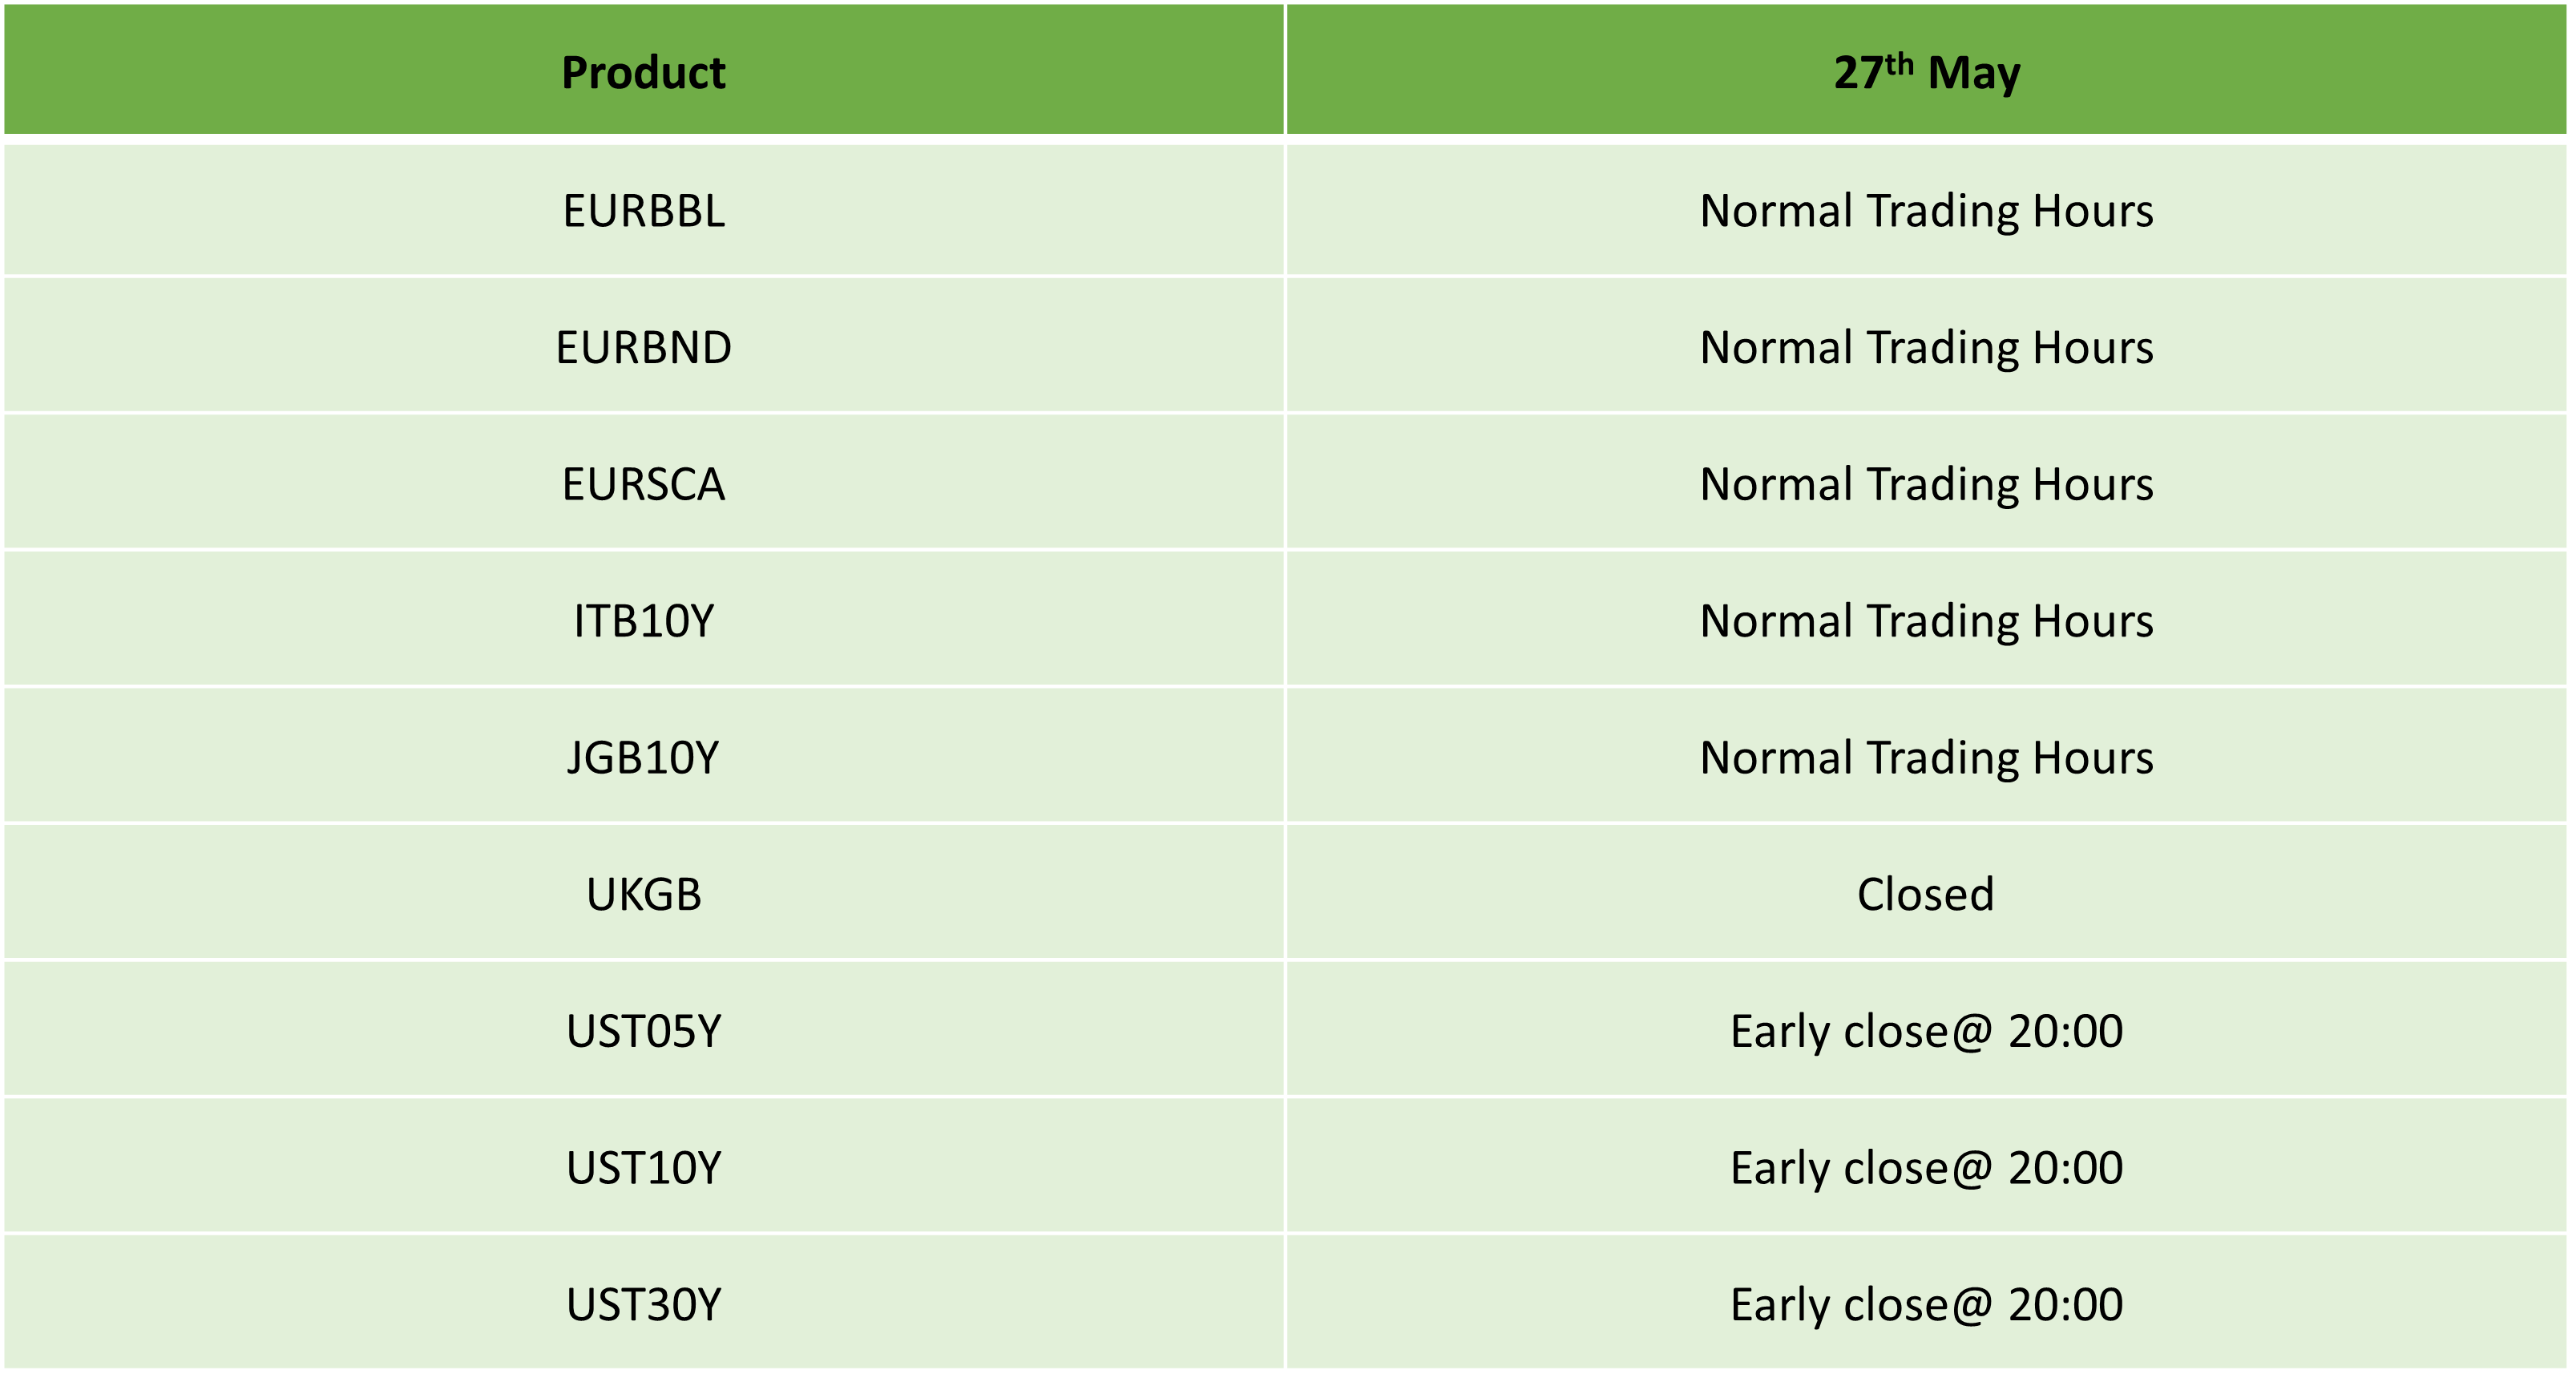Image resolution: width=2576 pixels, height=1374 pixels.
Task: Click UST30Y Early close@ 20:00 cell
Action: (1926, 1303)
